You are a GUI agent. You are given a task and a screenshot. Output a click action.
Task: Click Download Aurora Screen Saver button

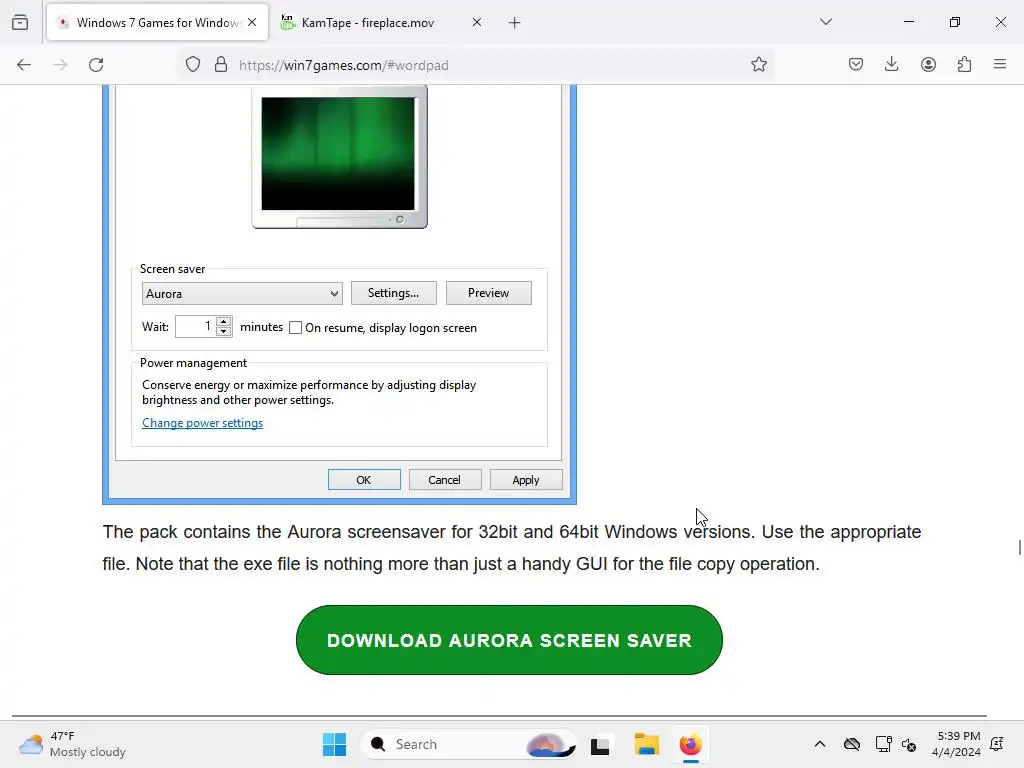(x=509, y=640)
